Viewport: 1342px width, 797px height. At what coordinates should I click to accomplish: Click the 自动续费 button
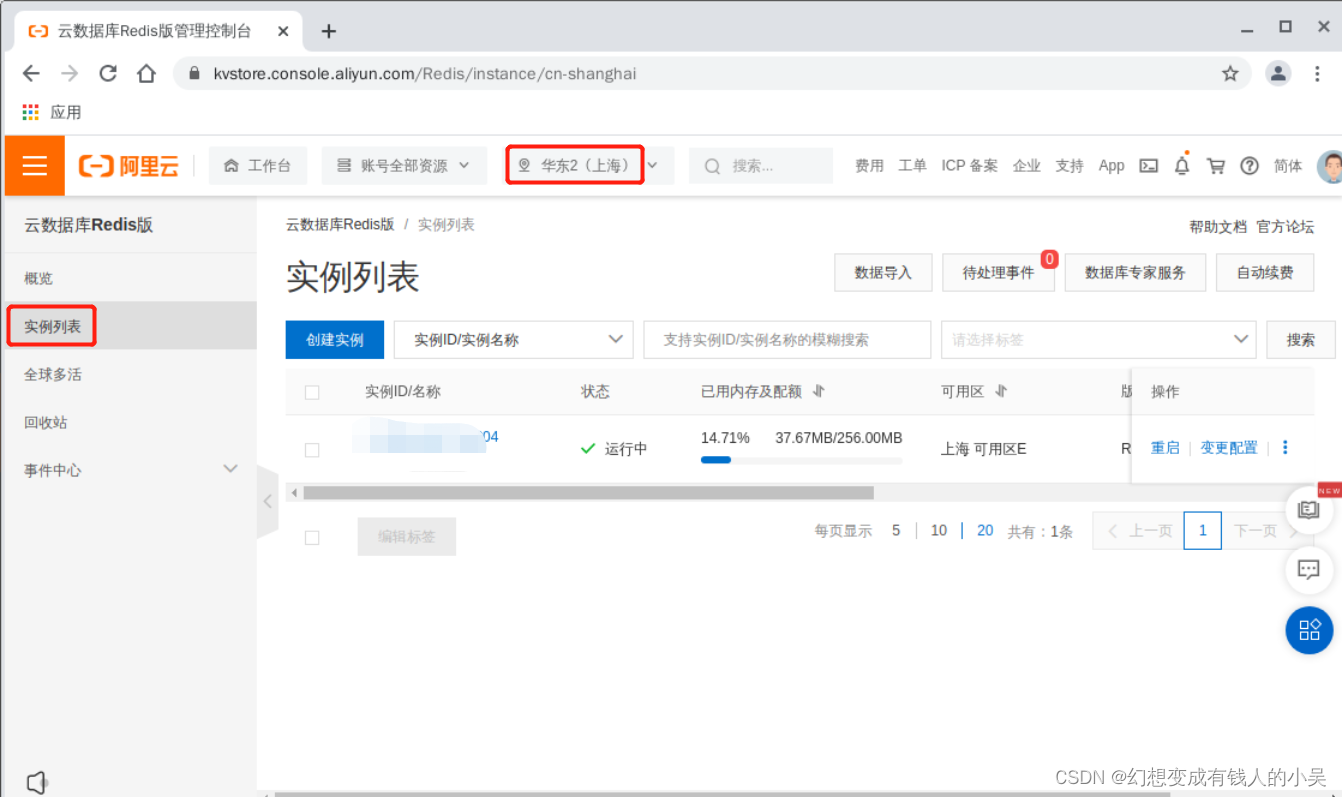point(1265,272)
